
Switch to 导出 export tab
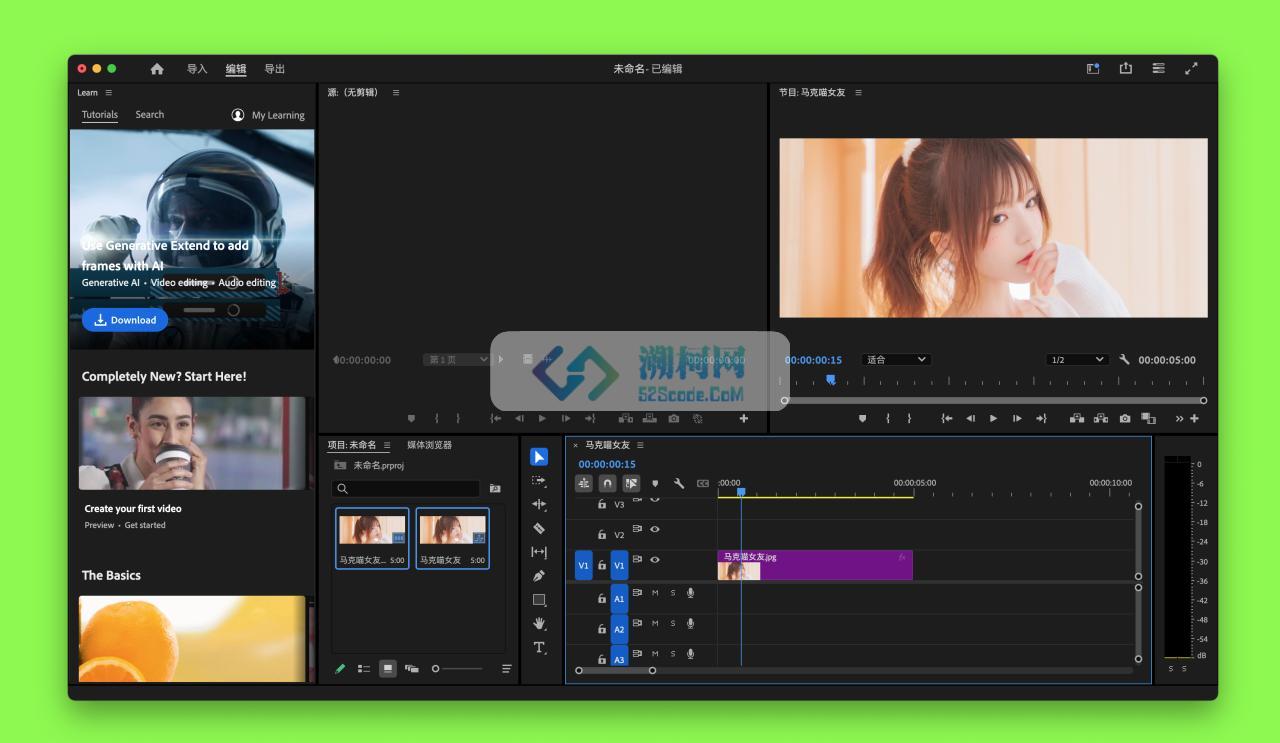tap(275, 69)
